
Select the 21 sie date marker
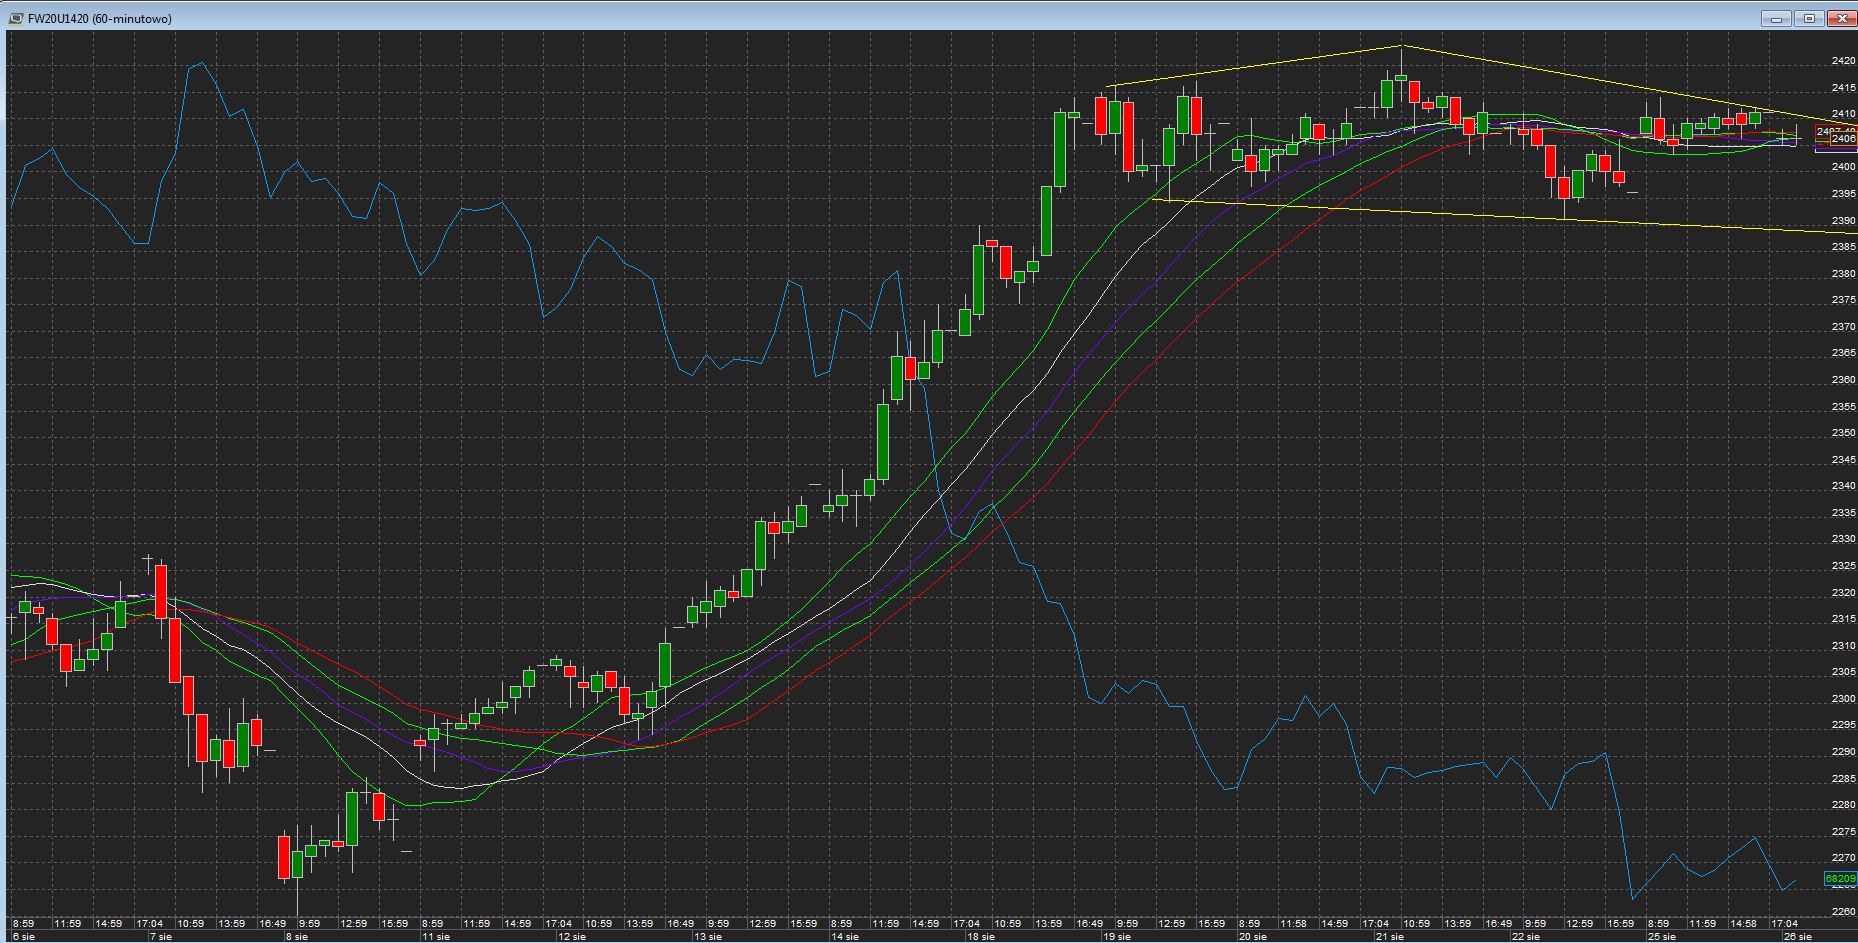(1389, 937)
